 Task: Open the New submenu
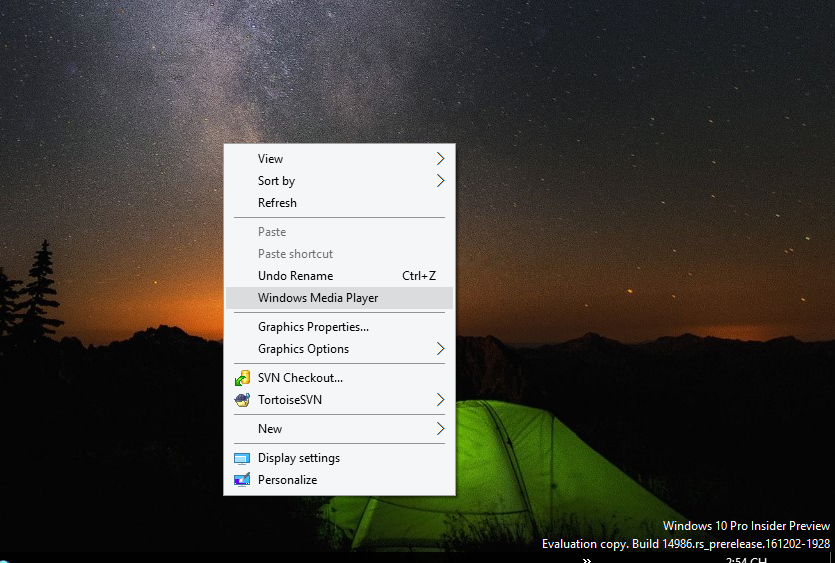(x=339, y=429)
